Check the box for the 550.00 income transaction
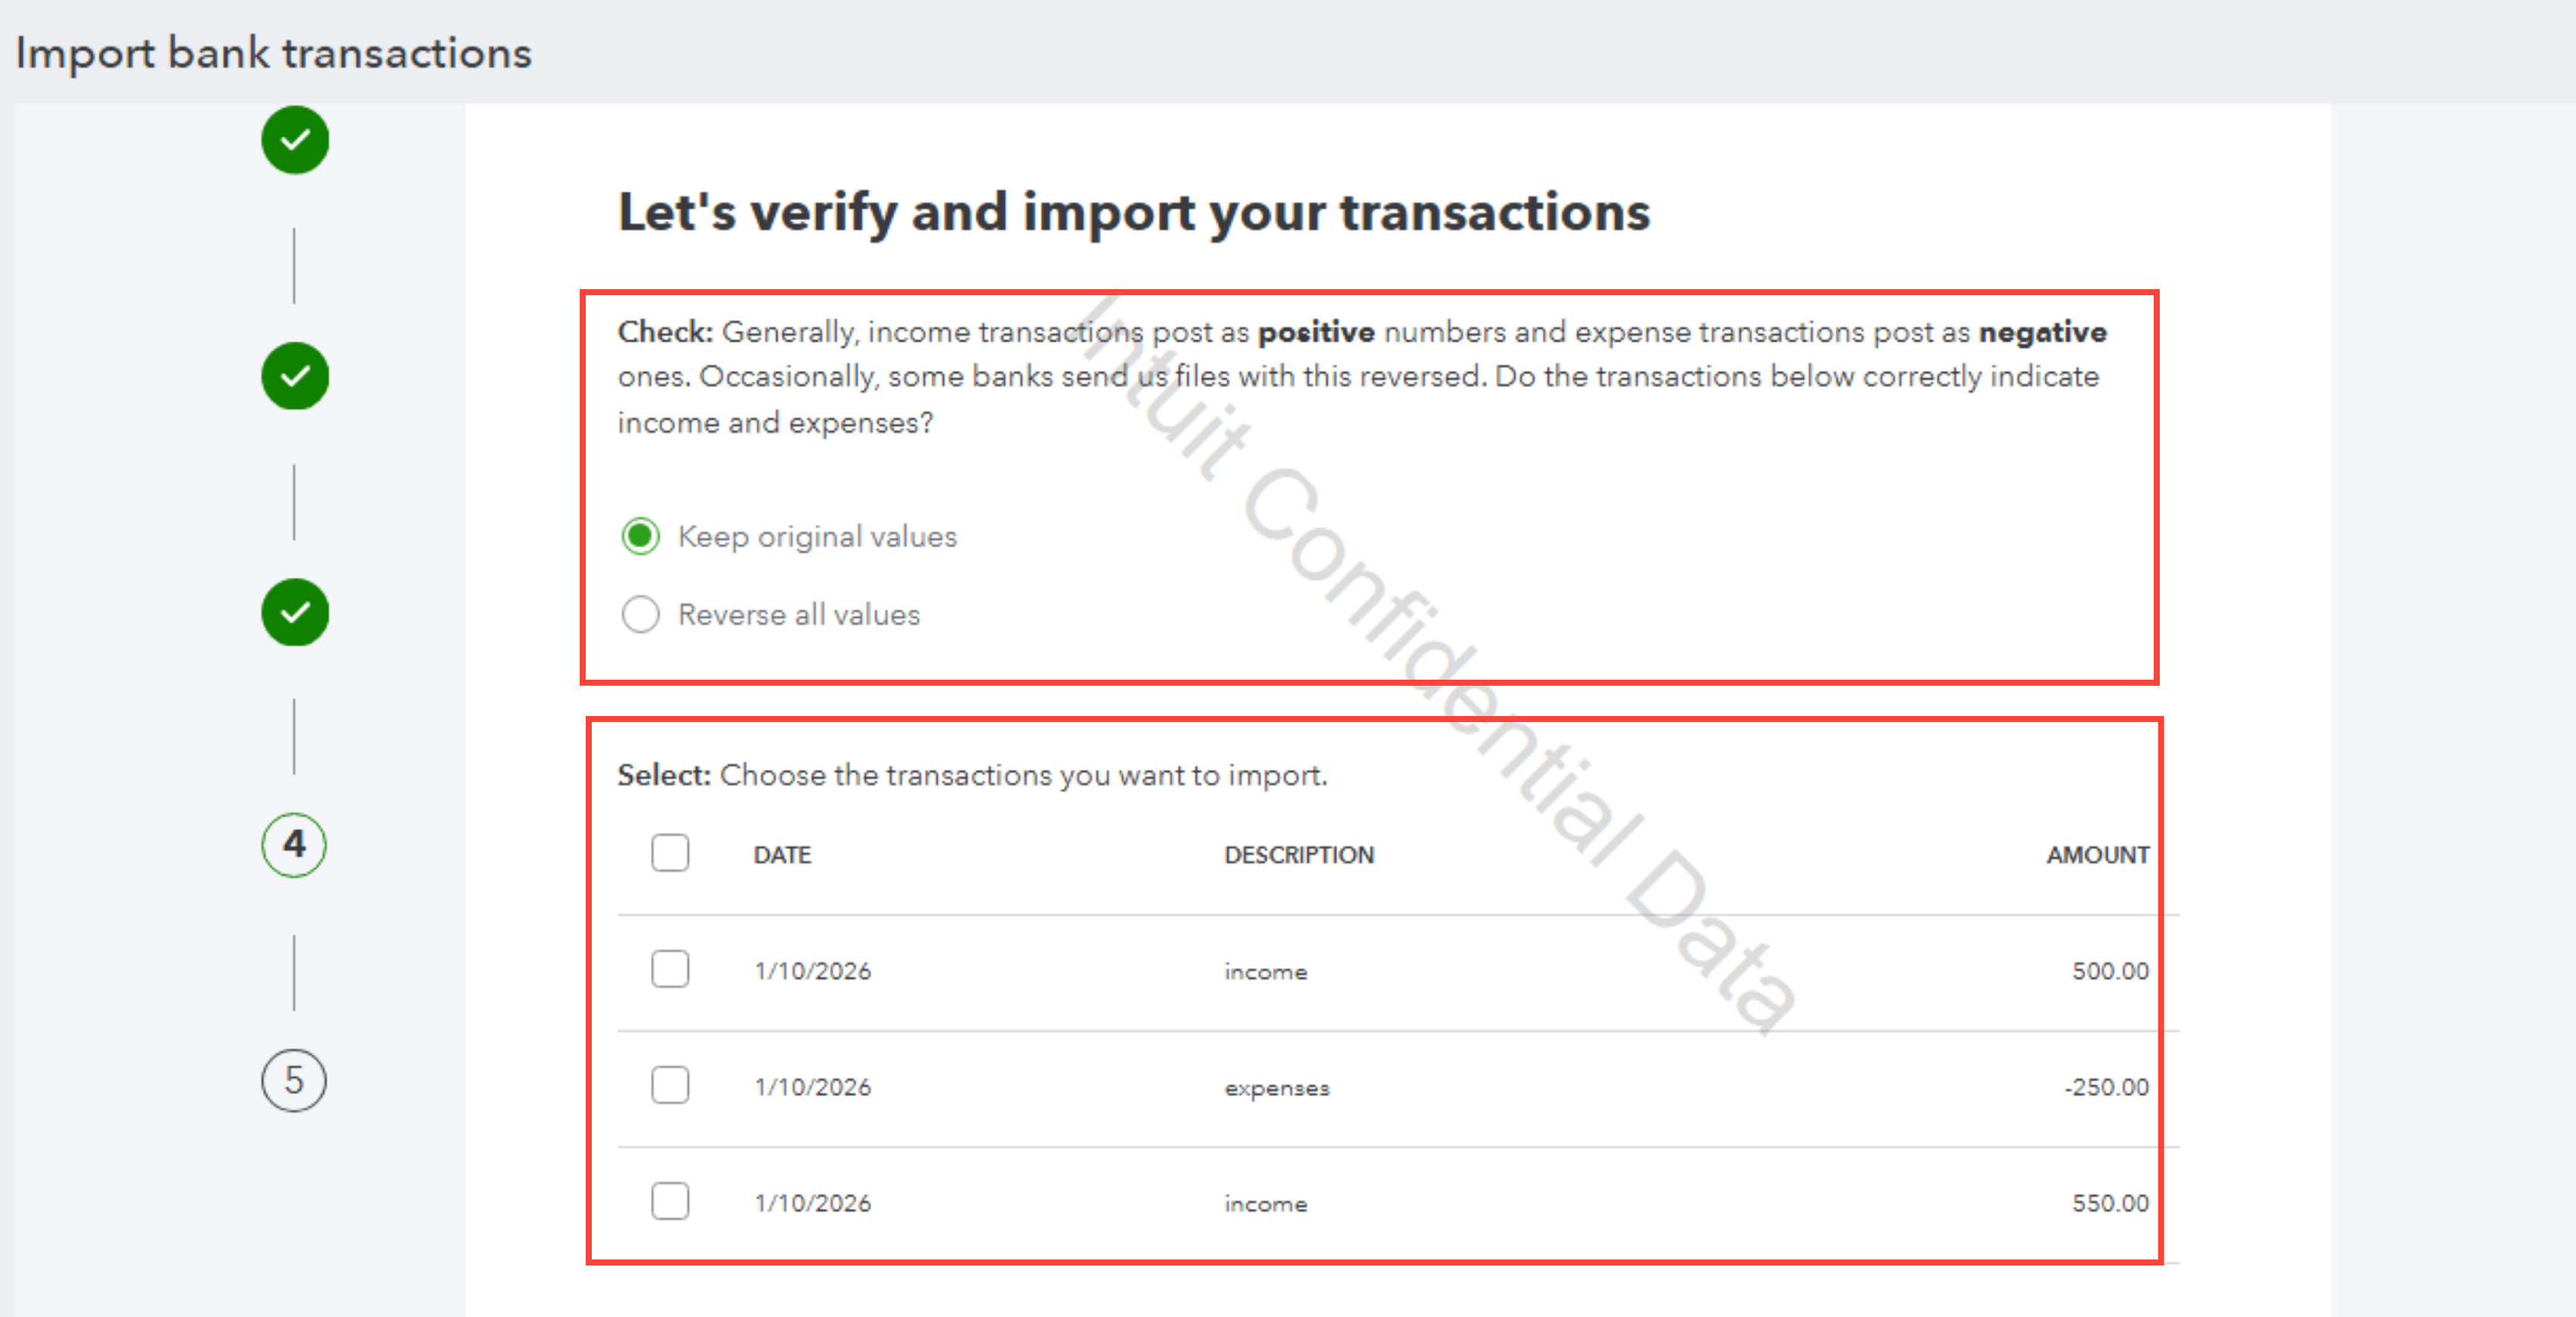Viewport: 2576px width, 1317px height. point(670,1201)
